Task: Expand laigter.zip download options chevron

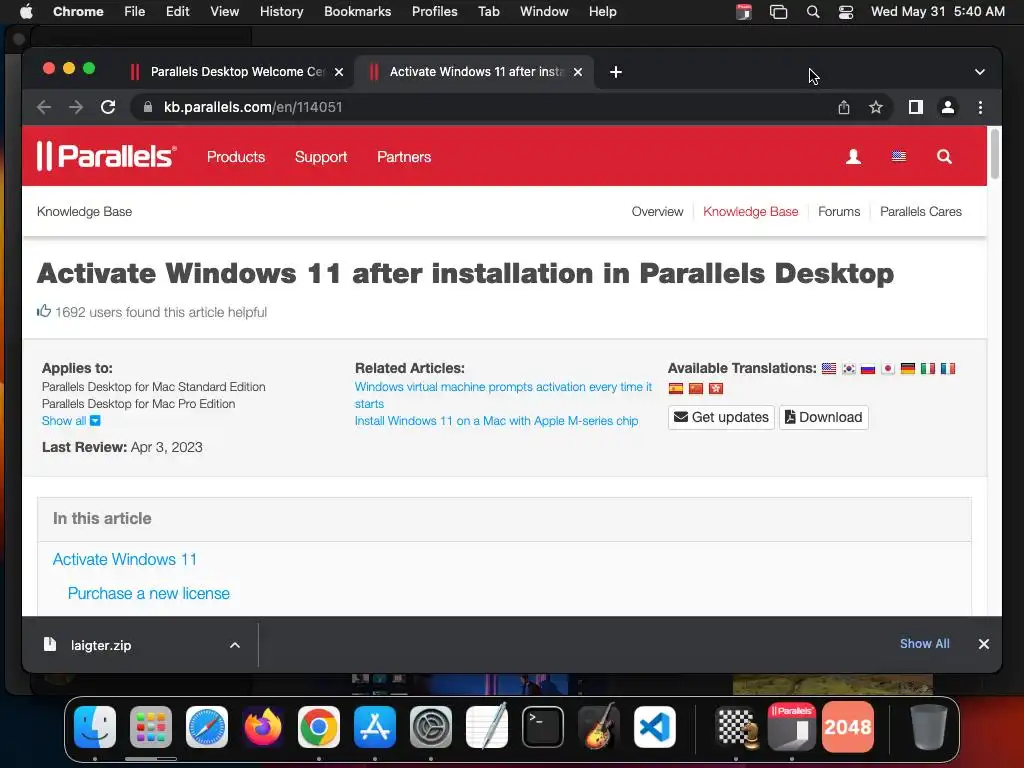Action: [x=234, y=645]
